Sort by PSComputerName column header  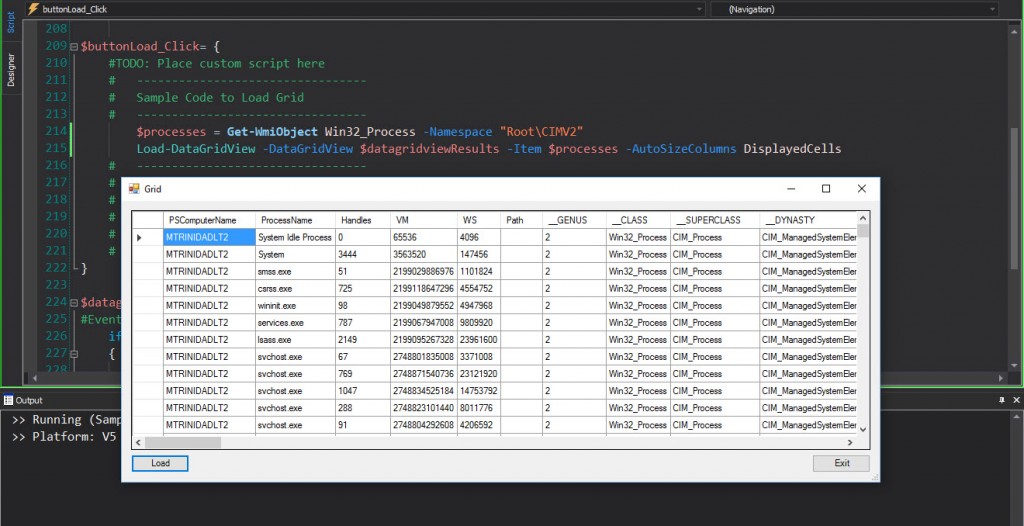[209, 220]
